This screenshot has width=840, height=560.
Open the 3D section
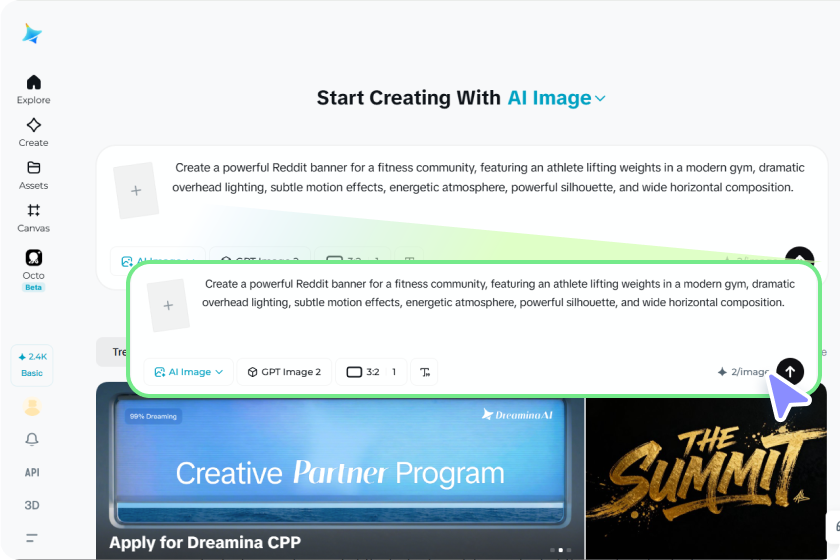32,505
